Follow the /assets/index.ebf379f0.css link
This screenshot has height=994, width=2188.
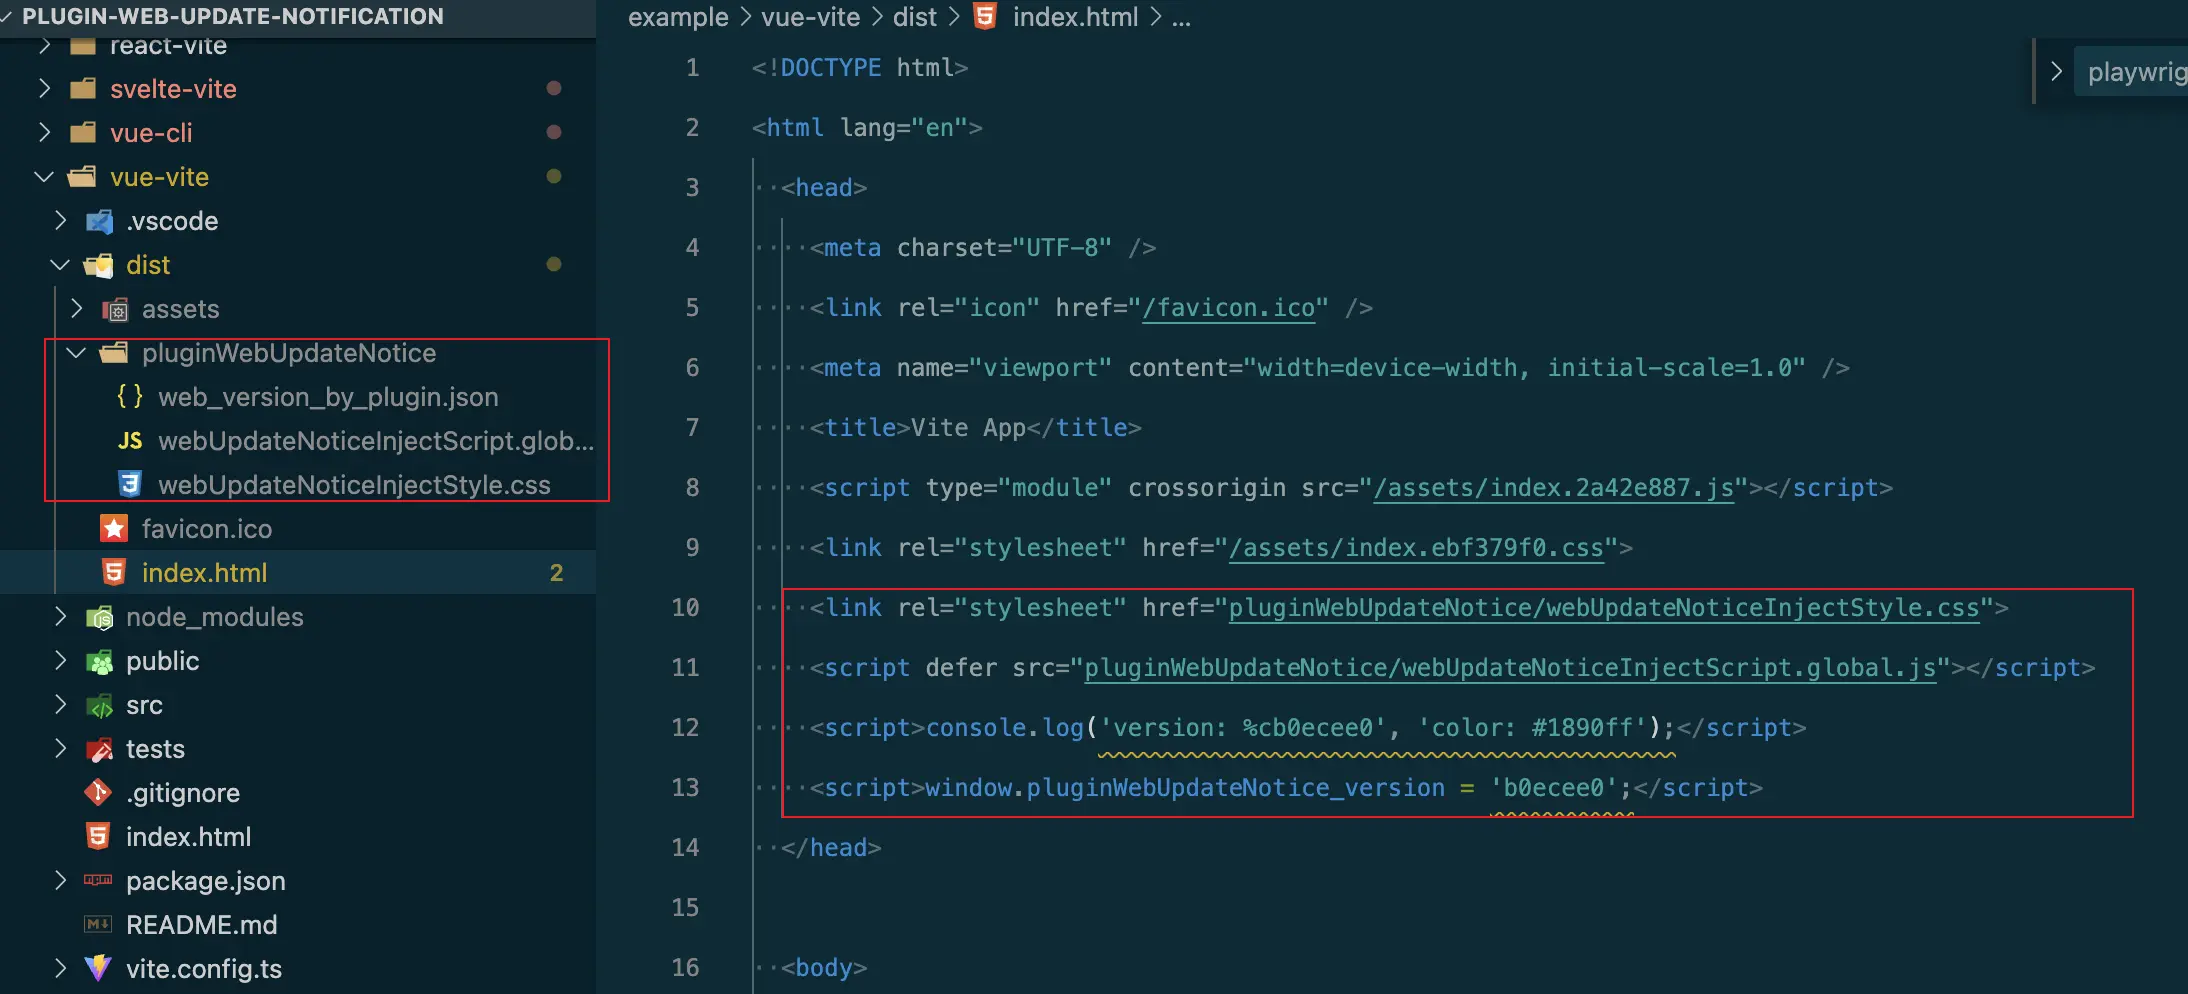point(1416,548)
